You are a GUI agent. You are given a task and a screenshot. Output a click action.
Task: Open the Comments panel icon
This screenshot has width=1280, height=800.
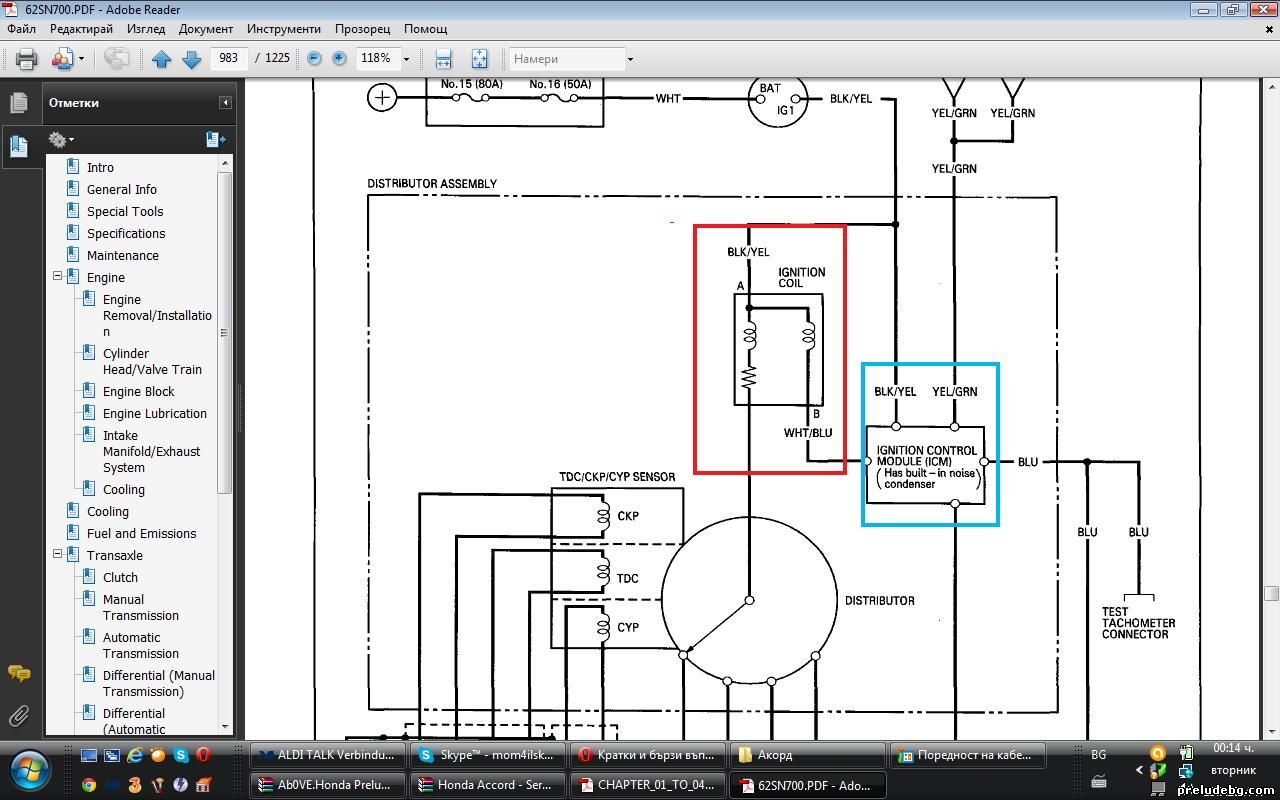(18, 673)
